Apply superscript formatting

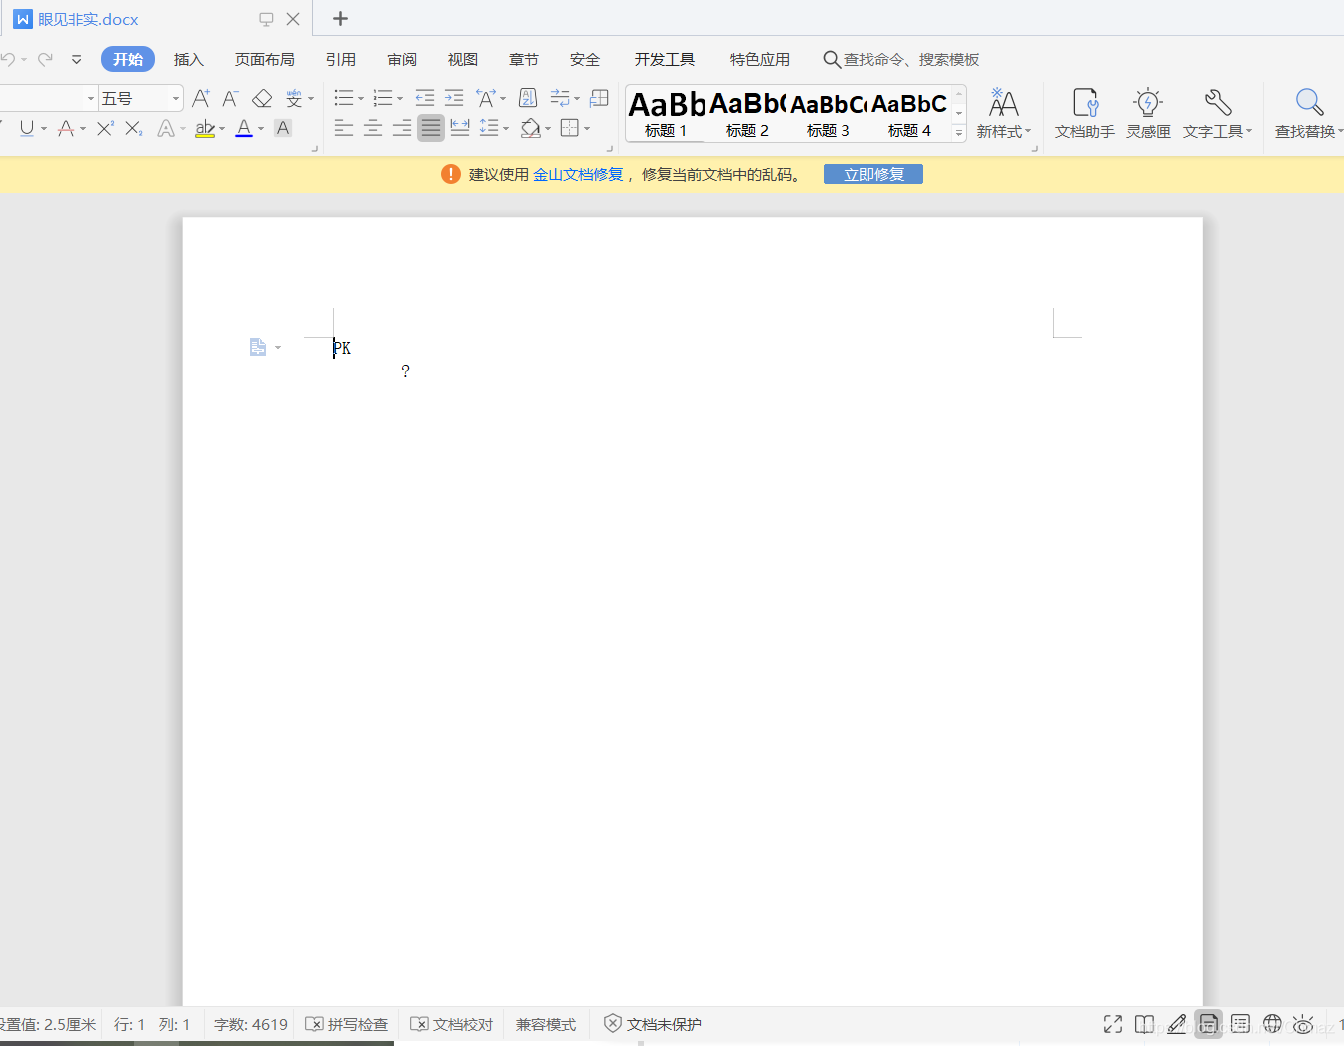click(x=105, y=128)
